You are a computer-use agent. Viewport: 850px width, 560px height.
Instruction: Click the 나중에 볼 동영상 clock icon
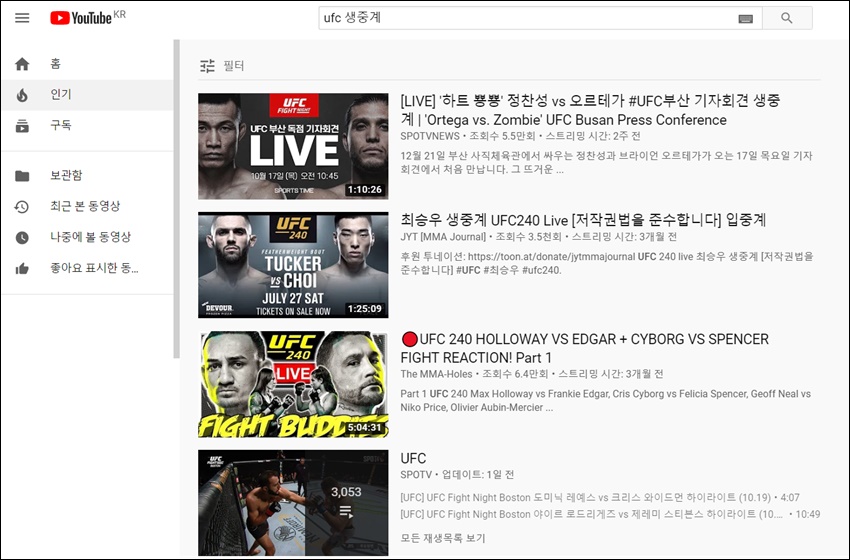(22, 237)
